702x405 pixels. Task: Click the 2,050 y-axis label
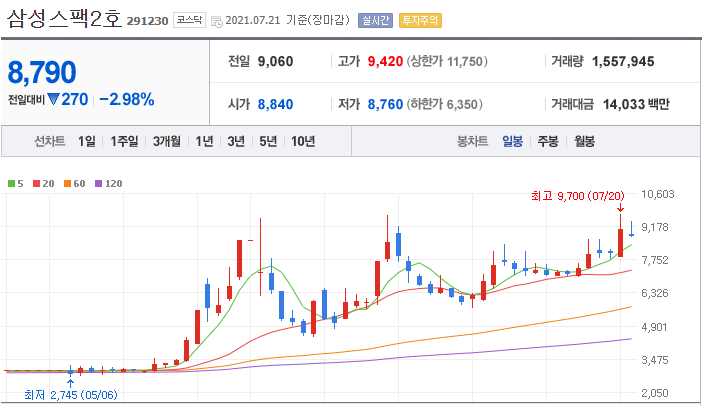pyautogui.click(x=655, y=393)
